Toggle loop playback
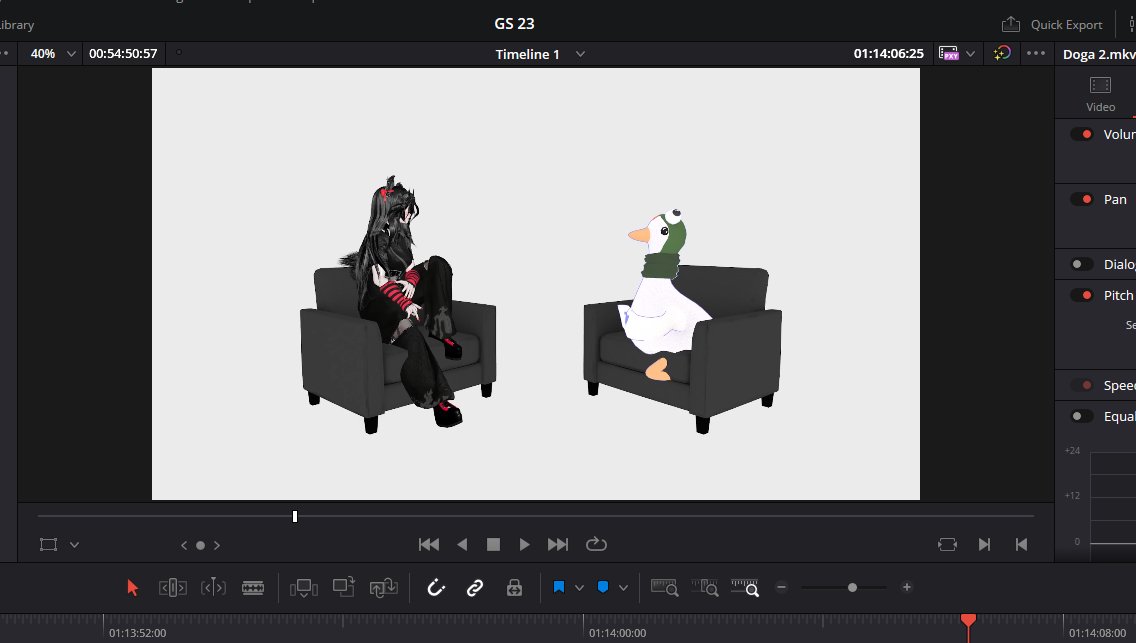This screenshot has height=643, width=1136. click(x=596, y=544)
